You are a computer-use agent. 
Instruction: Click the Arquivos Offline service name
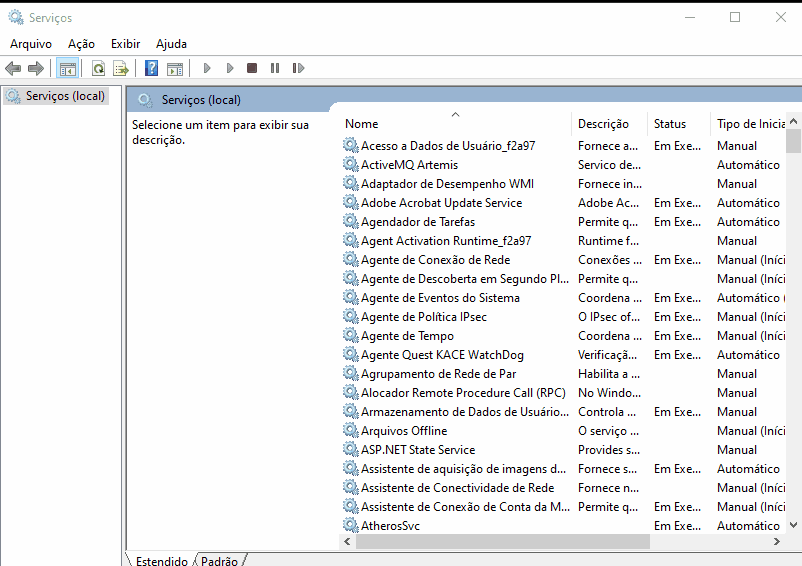tap(404, 431)
